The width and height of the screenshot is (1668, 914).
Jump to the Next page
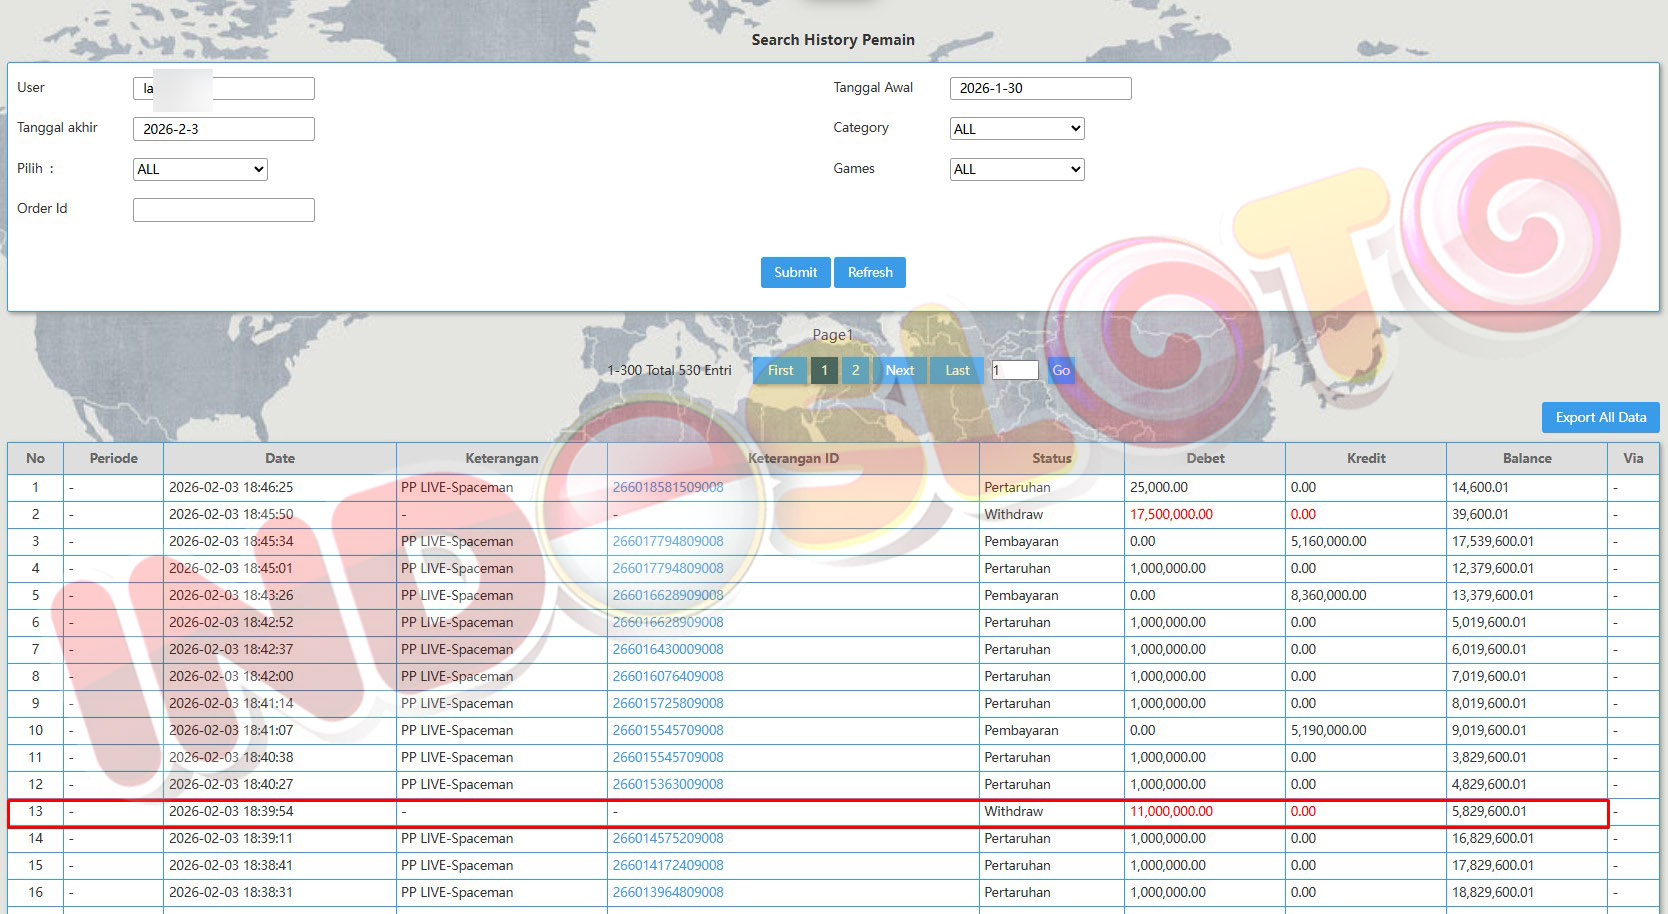899,370
